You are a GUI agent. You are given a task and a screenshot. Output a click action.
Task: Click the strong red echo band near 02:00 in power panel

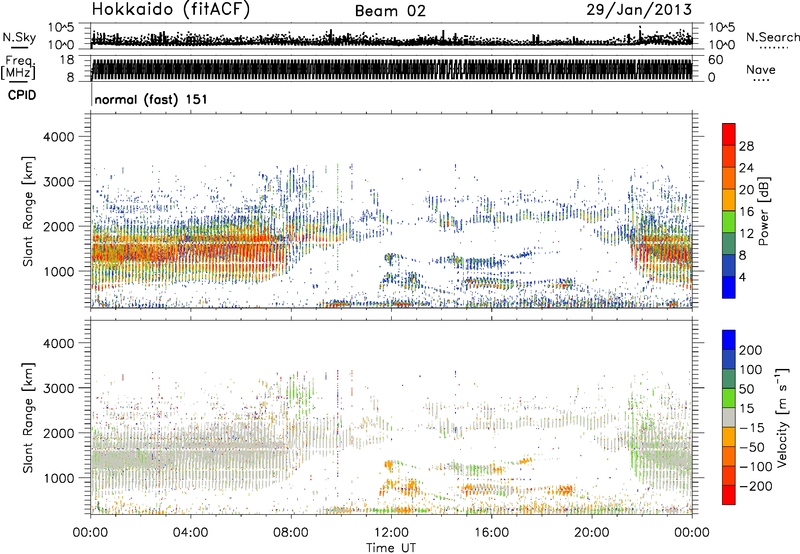(x=140, y=250)
